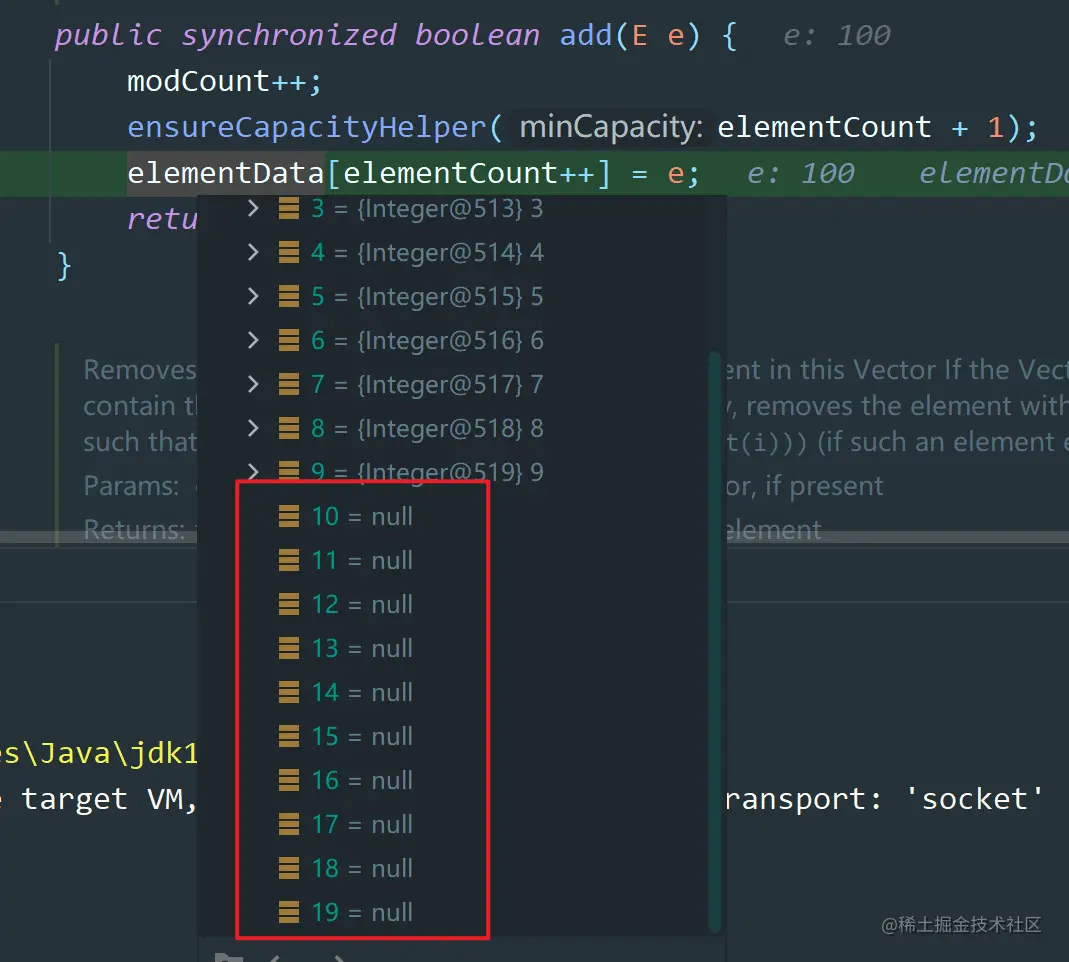
Task: Click the field icon of element 3
Action: 289,208
